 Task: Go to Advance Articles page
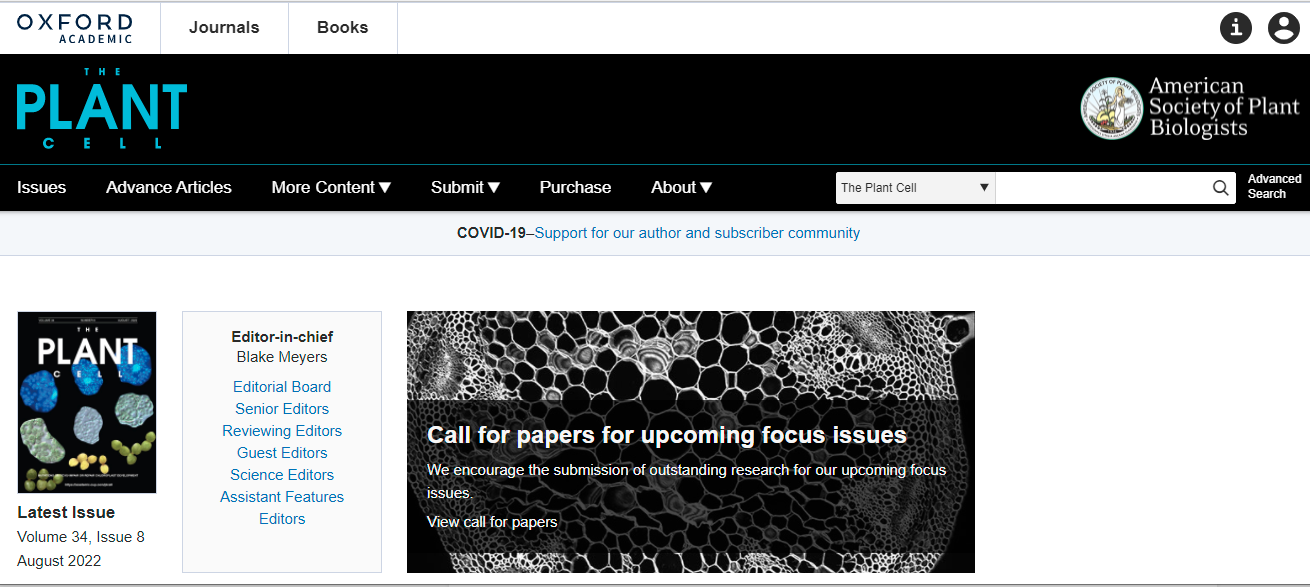[x=168, y=188]
